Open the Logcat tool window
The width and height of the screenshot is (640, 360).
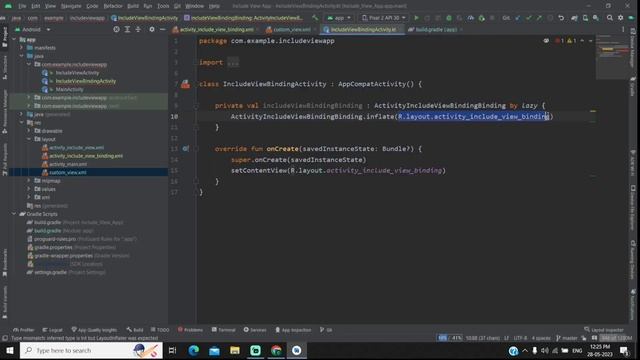tap(52, 330)
